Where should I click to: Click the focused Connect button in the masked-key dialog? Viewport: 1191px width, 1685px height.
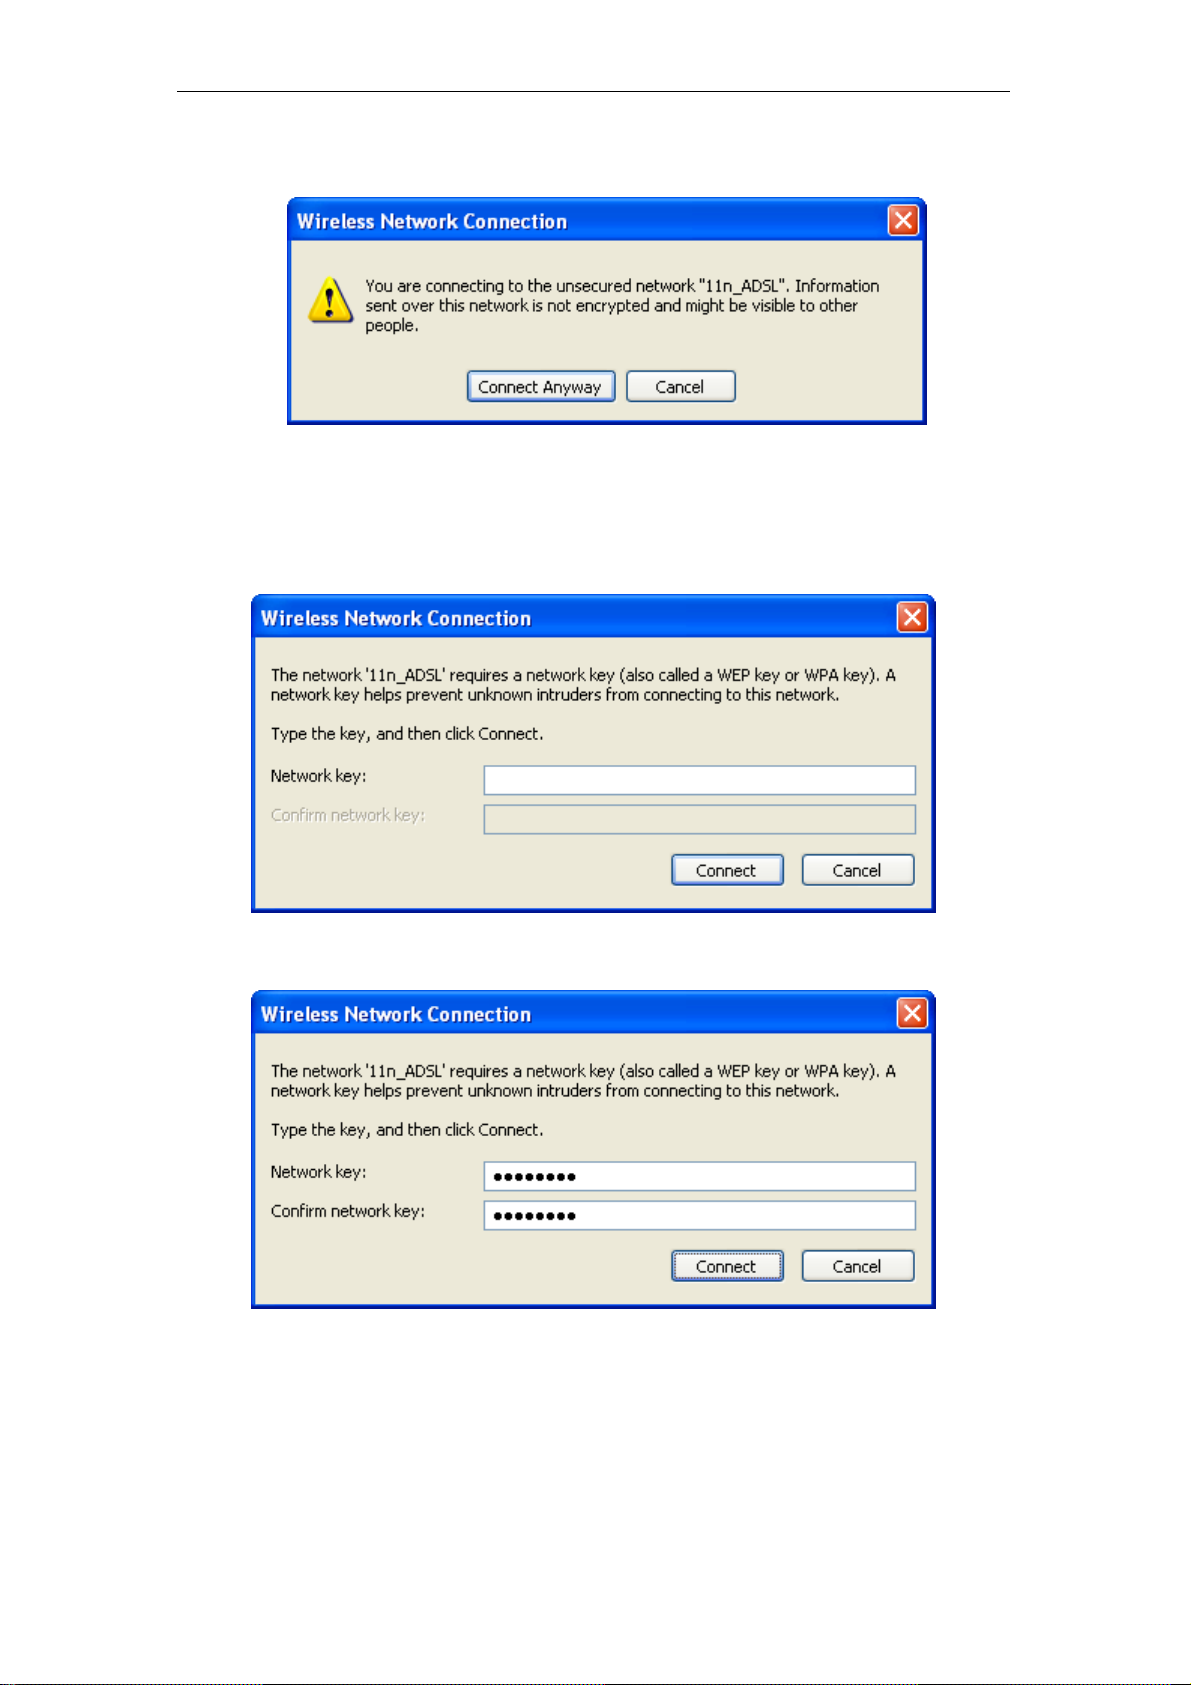(727, 1266)
